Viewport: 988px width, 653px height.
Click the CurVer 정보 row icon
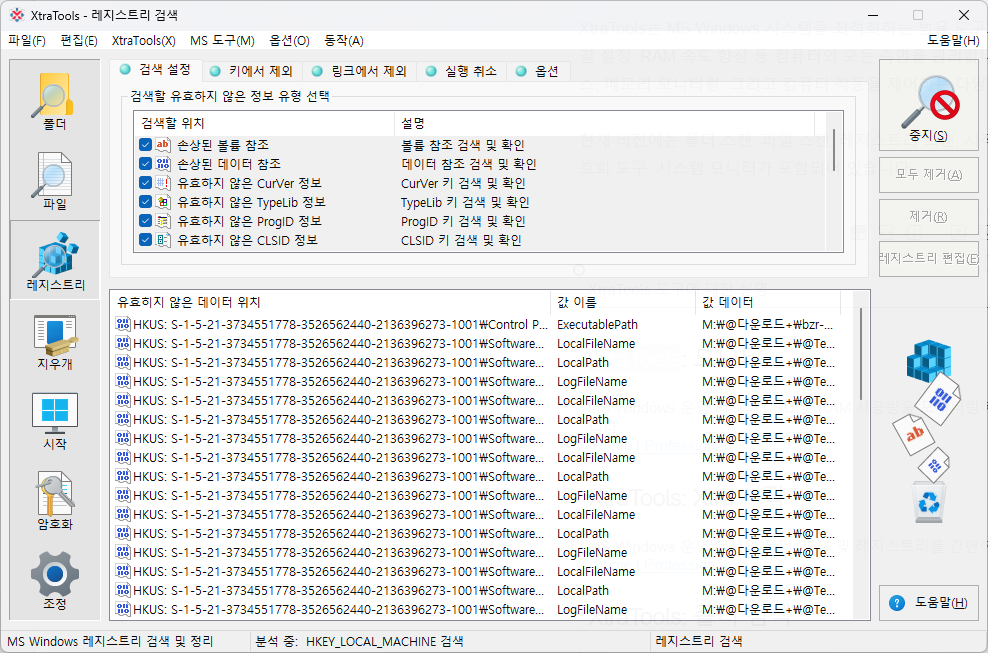click(163, 183)
